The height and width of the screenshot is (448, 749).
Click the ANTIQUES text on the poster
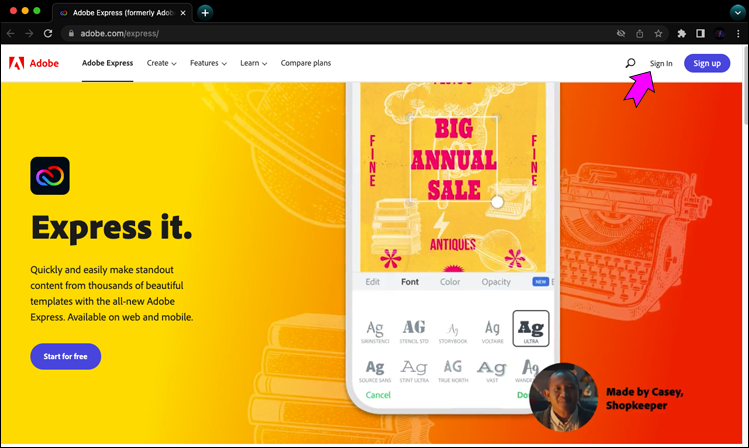point(452,245)
